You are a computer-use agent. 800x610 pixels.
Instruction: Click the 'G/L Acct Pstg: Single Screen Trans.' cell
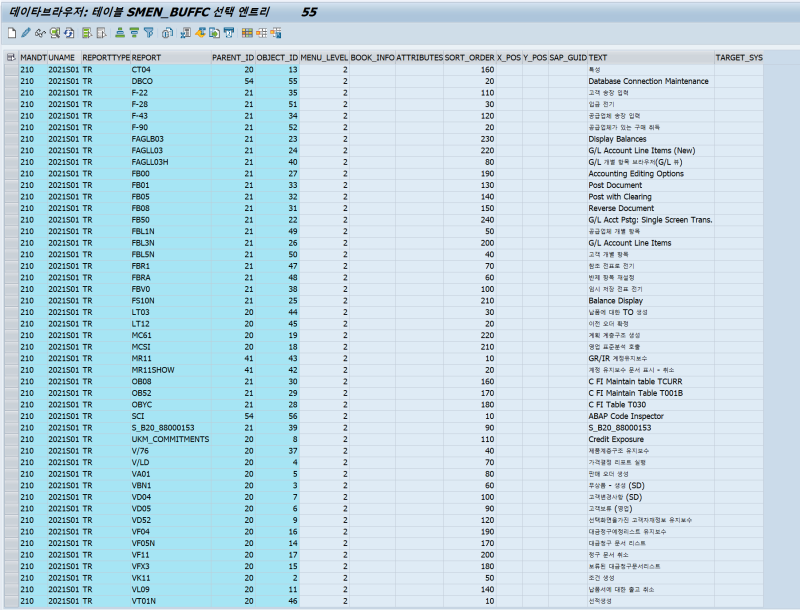click(651, 220)
